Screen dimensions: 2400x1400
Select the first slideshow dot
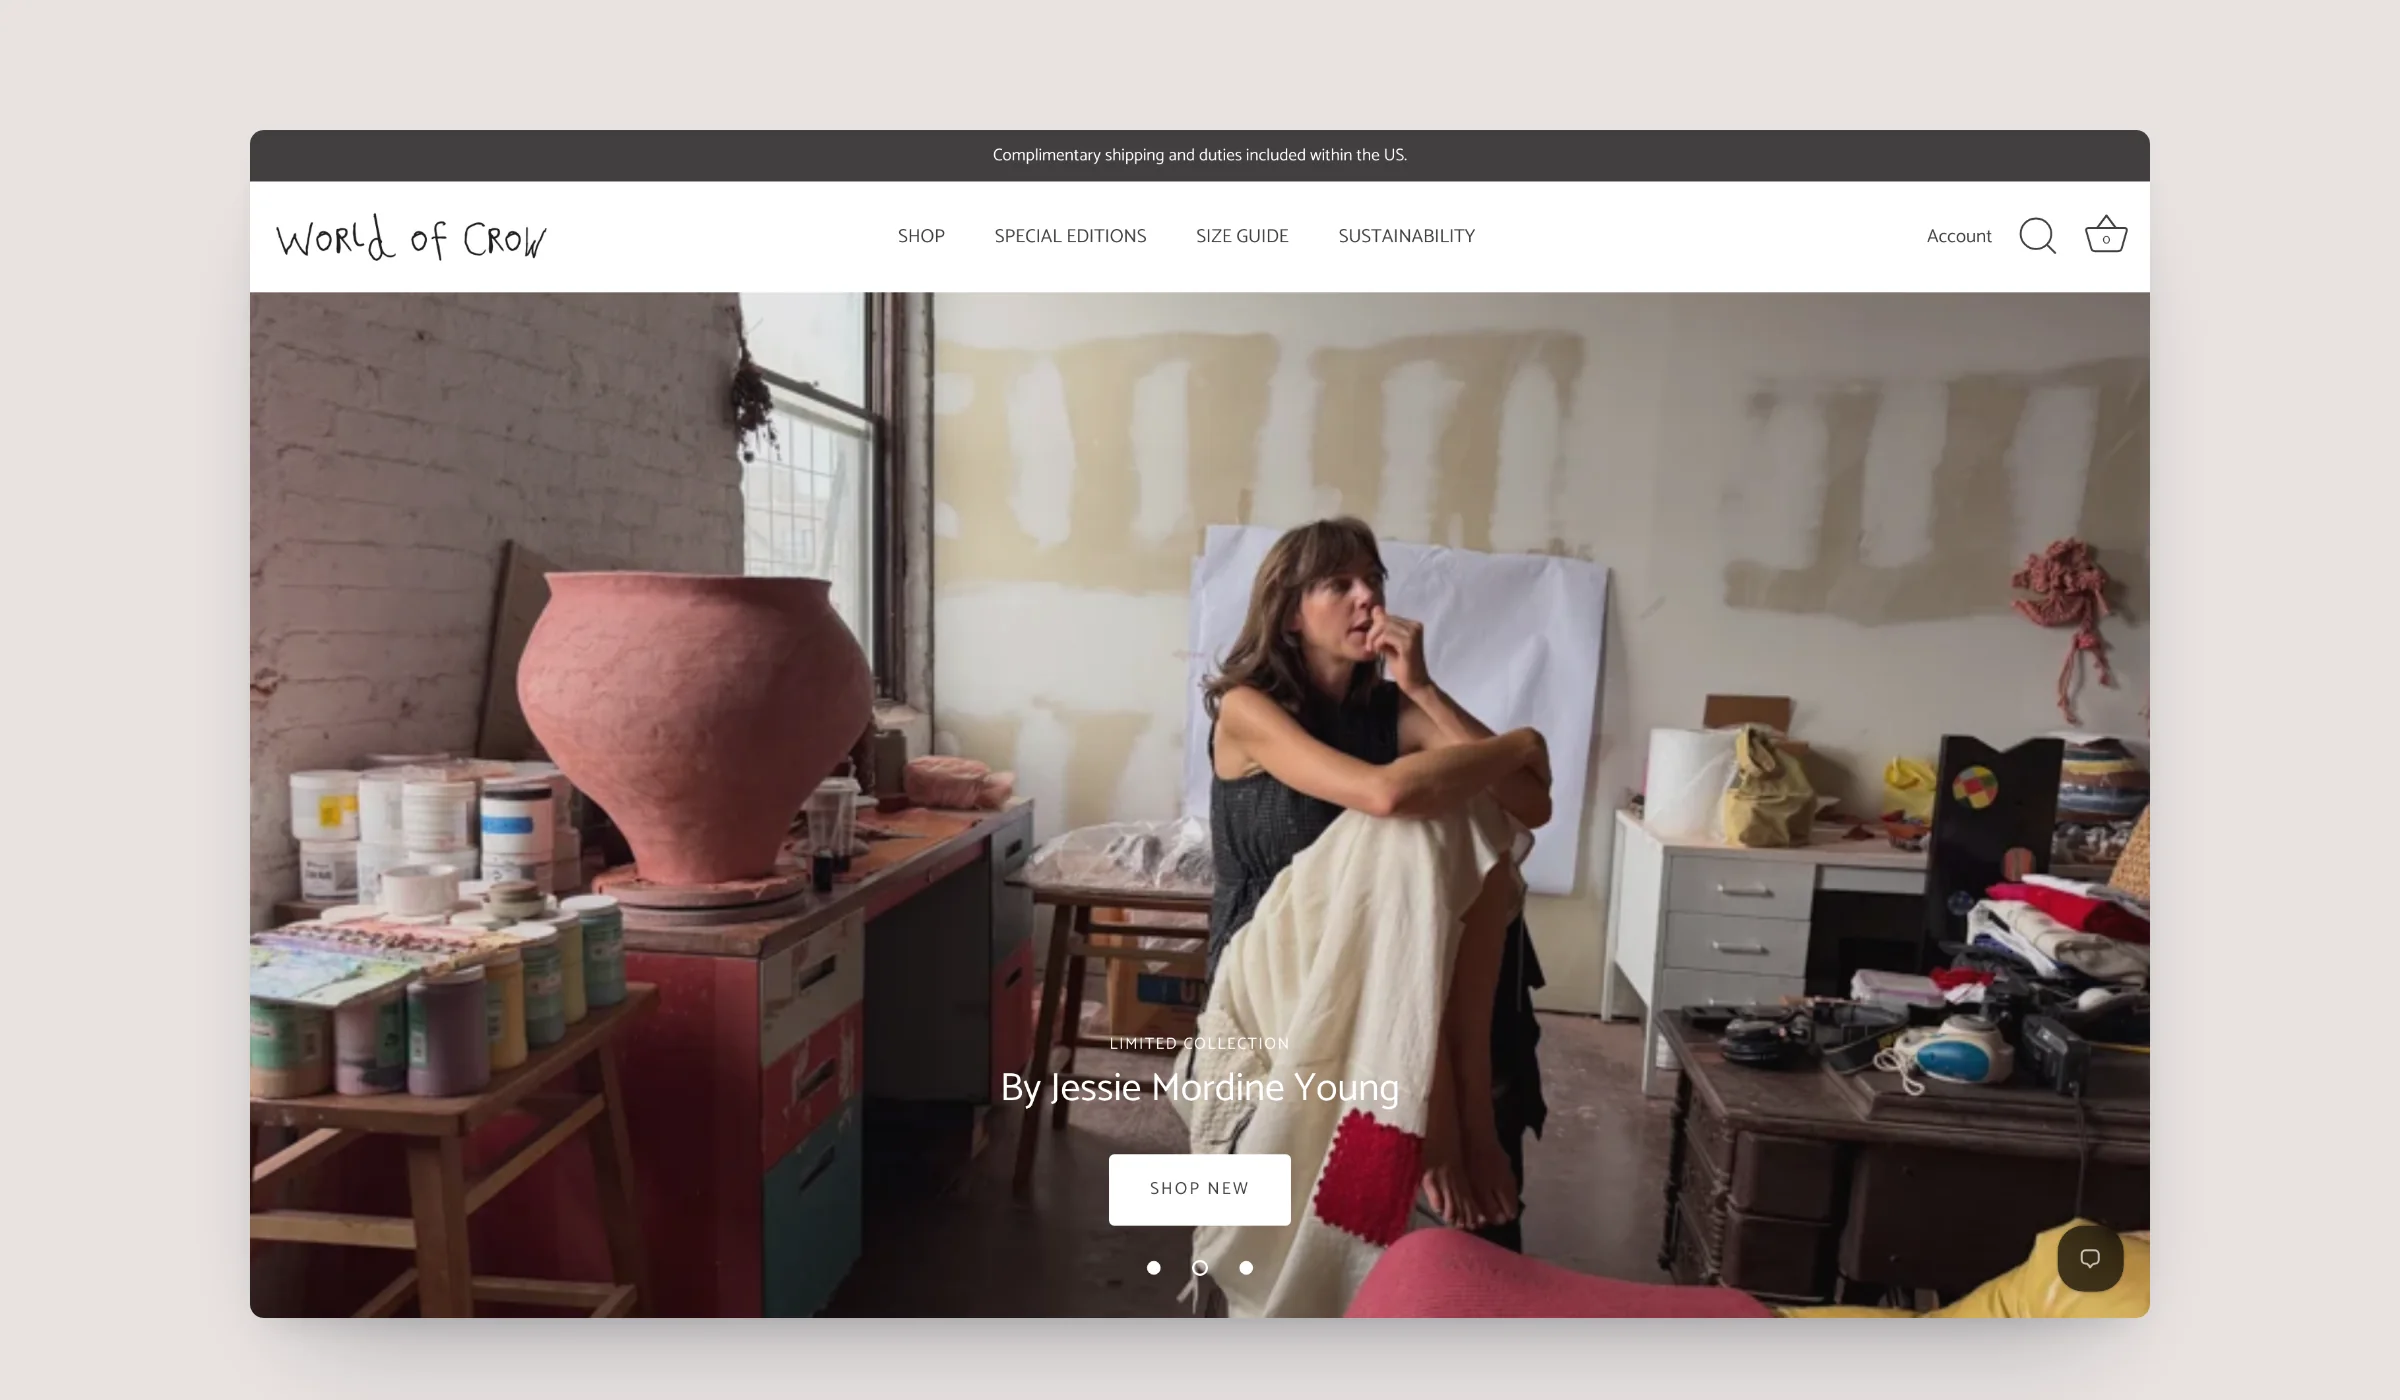coord(1153,1268)
